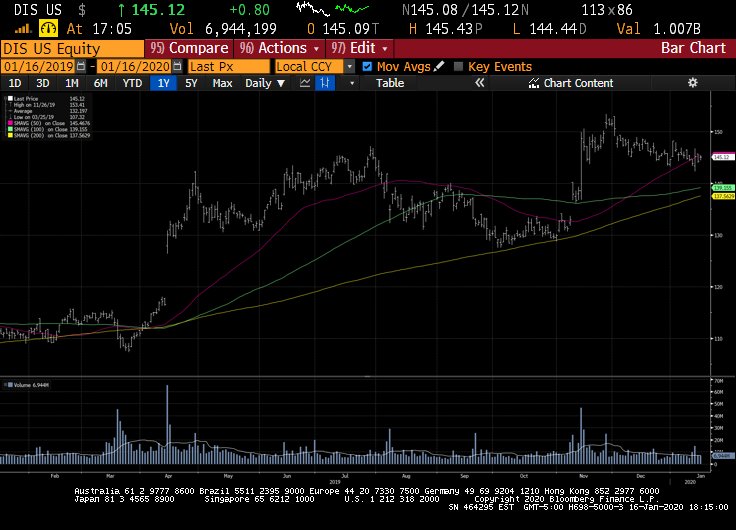Click the High on 11/26/19 legend row
This screenshot has width=736, height=530.
(x=47, y=105)
